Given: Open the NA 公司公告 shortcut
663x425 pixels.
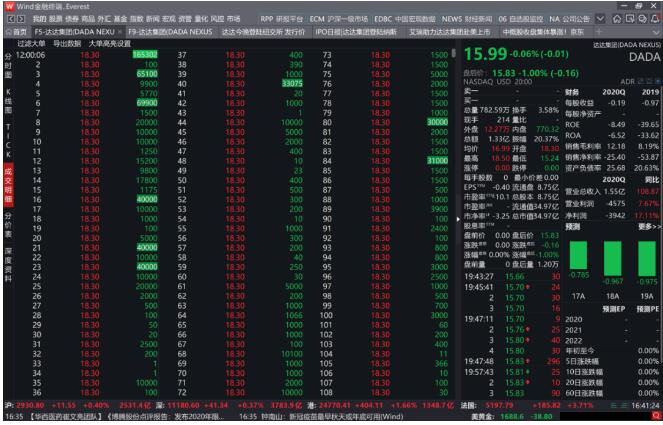Looking at the screenshot, I should pyautogui.click(x=569, y=19).
